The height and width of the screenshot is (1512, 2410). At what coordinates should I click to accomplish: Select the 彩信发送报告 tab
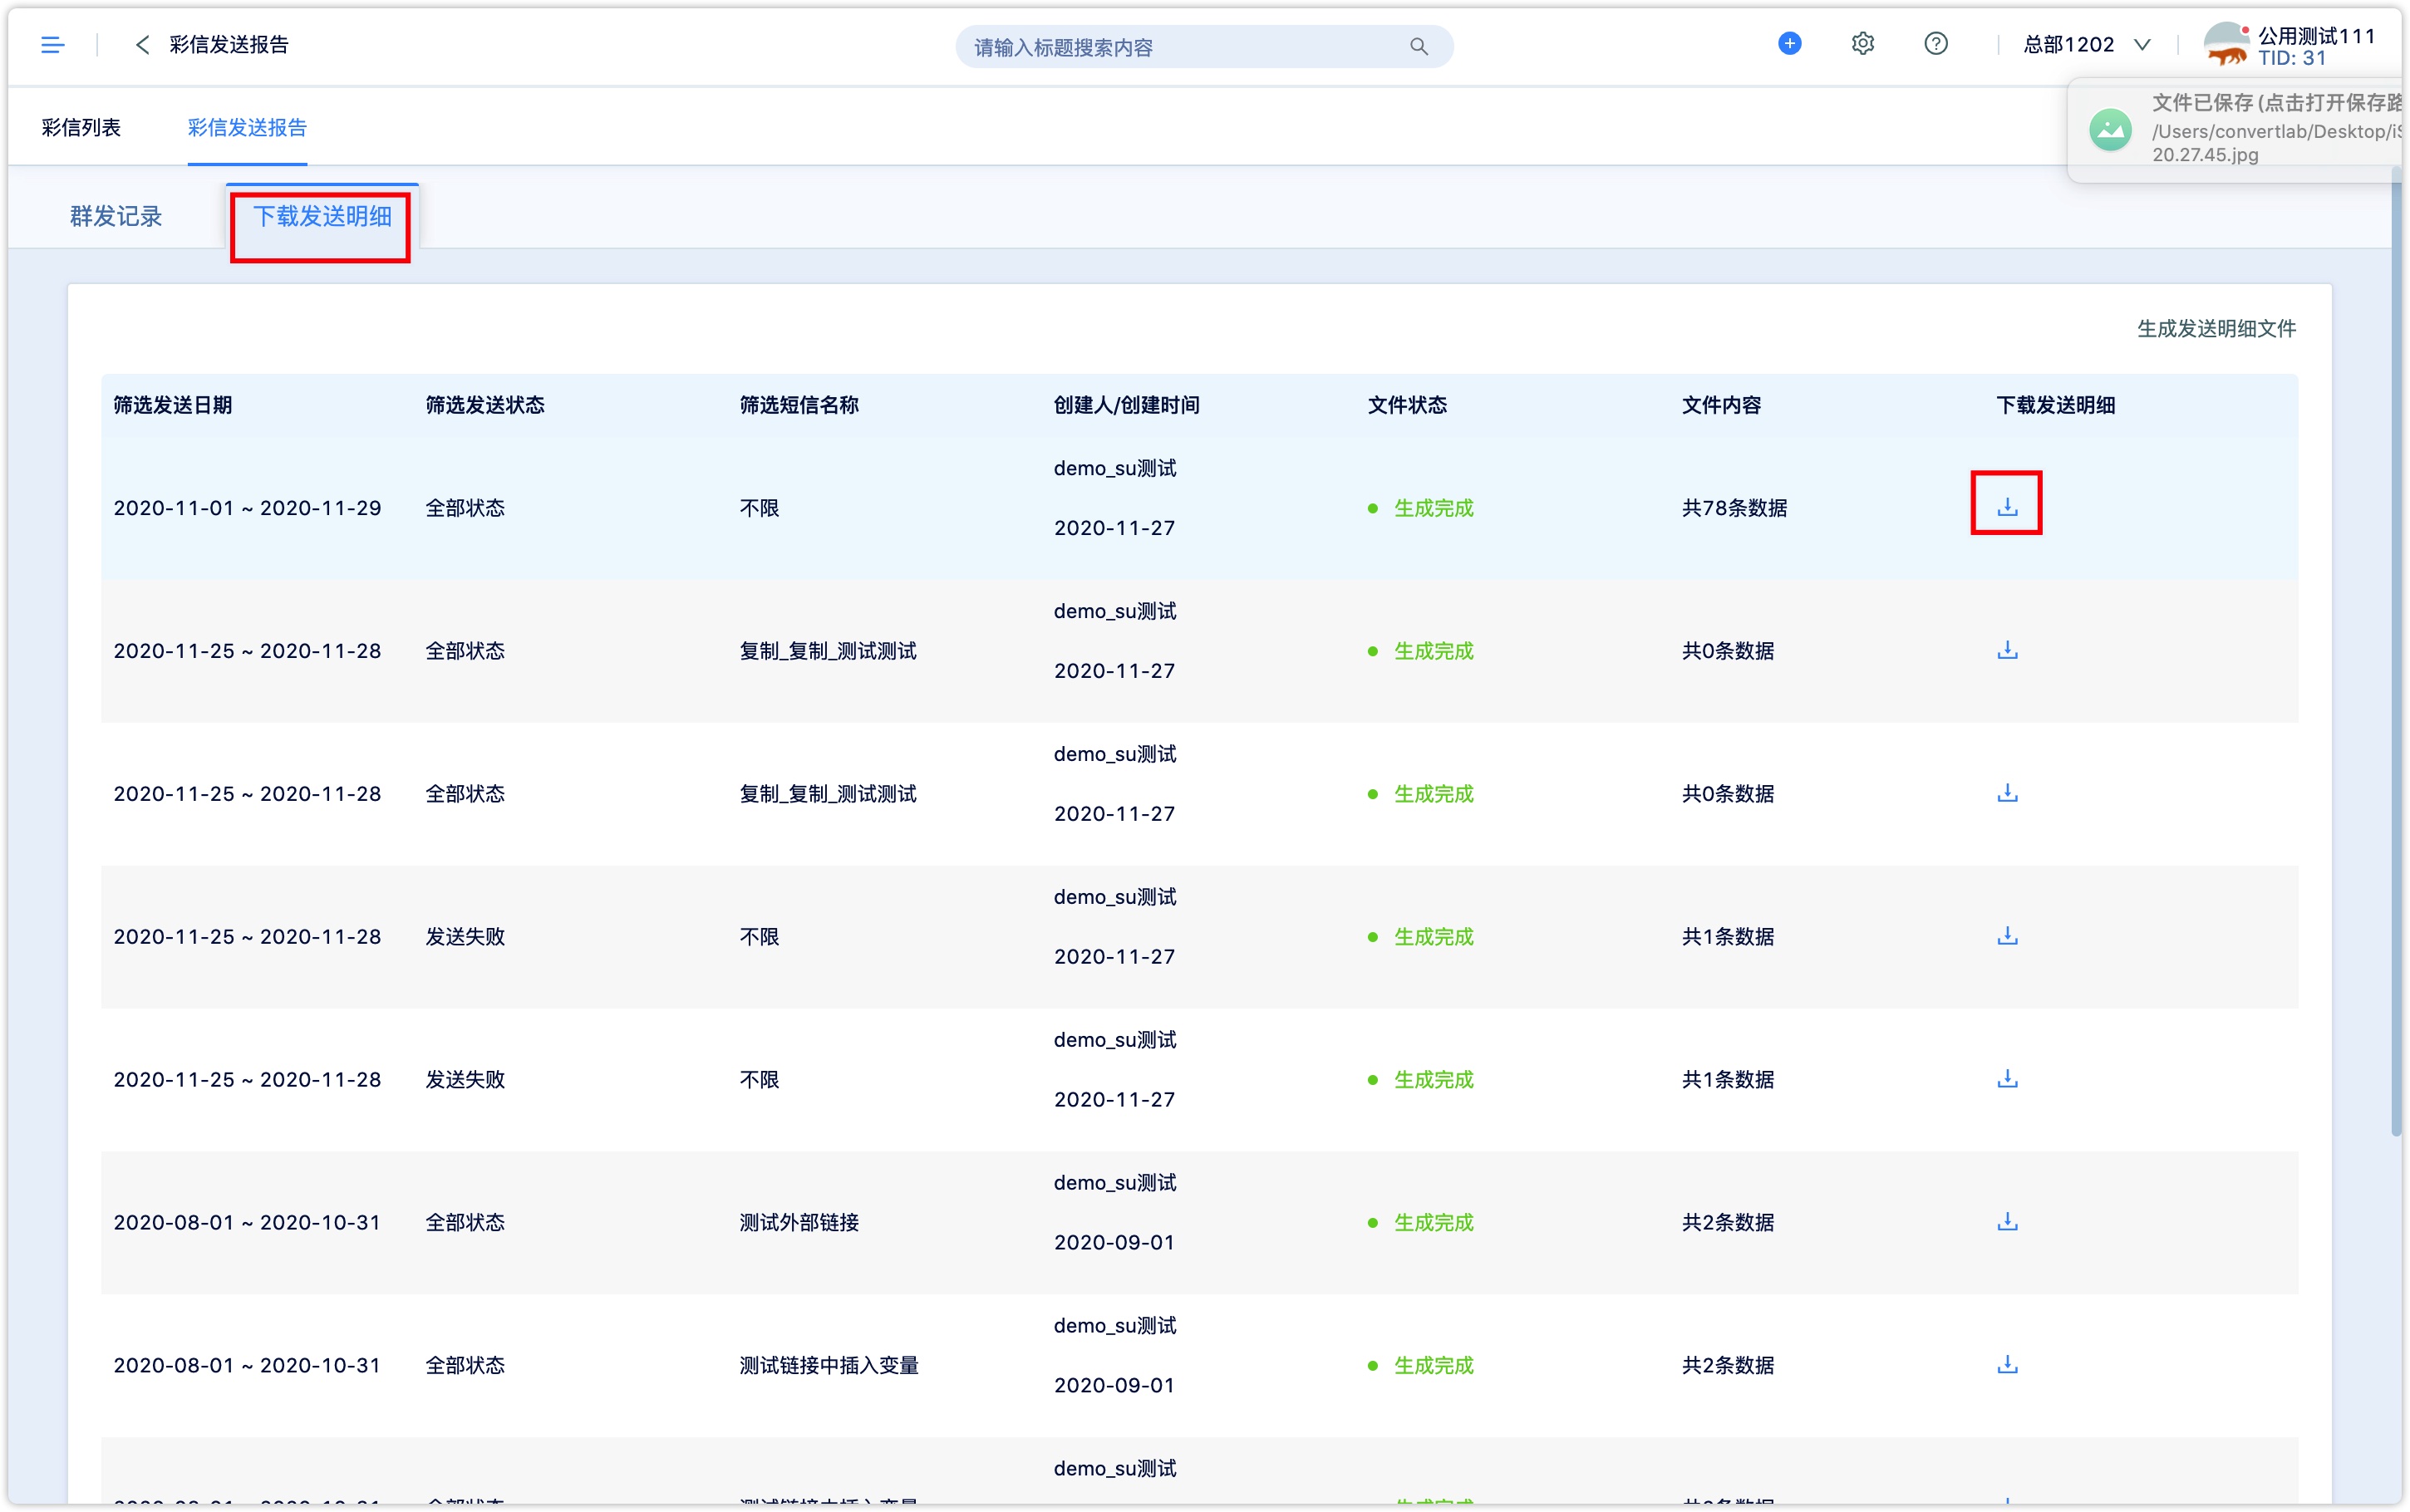(247, 128)
